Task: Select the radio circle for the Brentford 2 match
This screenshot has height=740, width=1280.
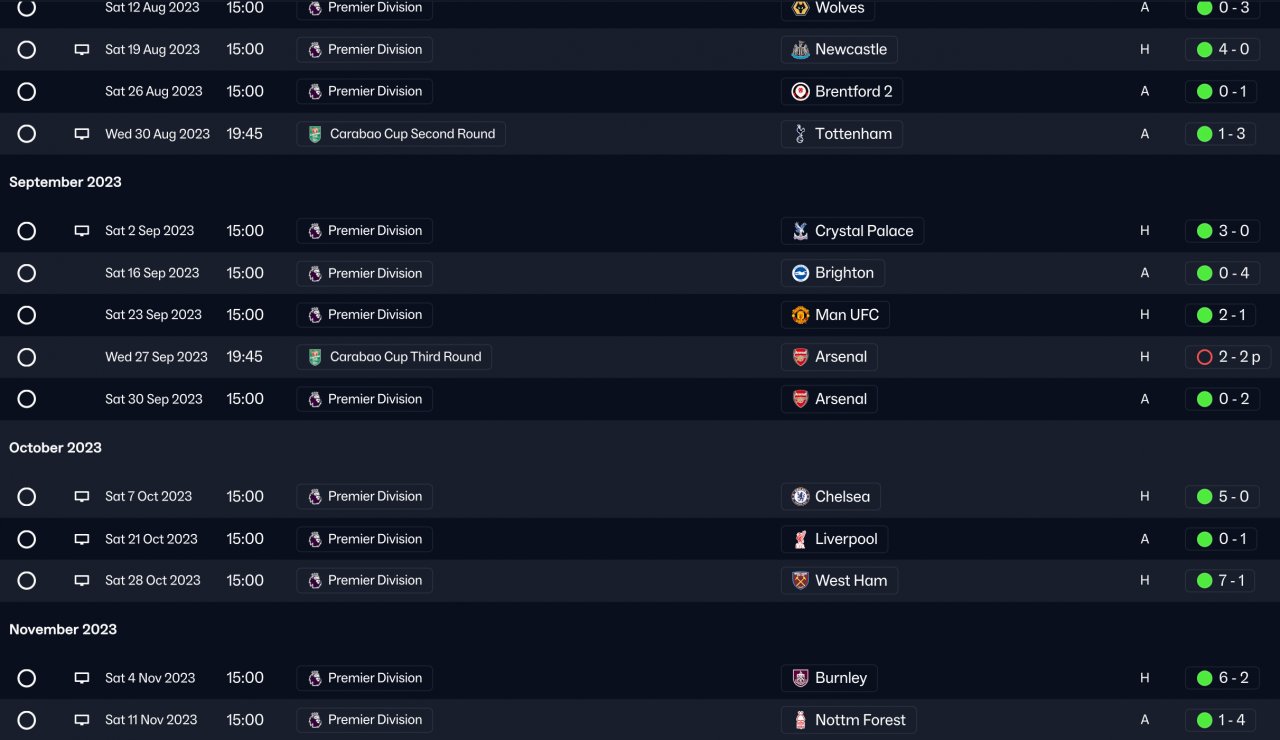Action: coord(27,92)
